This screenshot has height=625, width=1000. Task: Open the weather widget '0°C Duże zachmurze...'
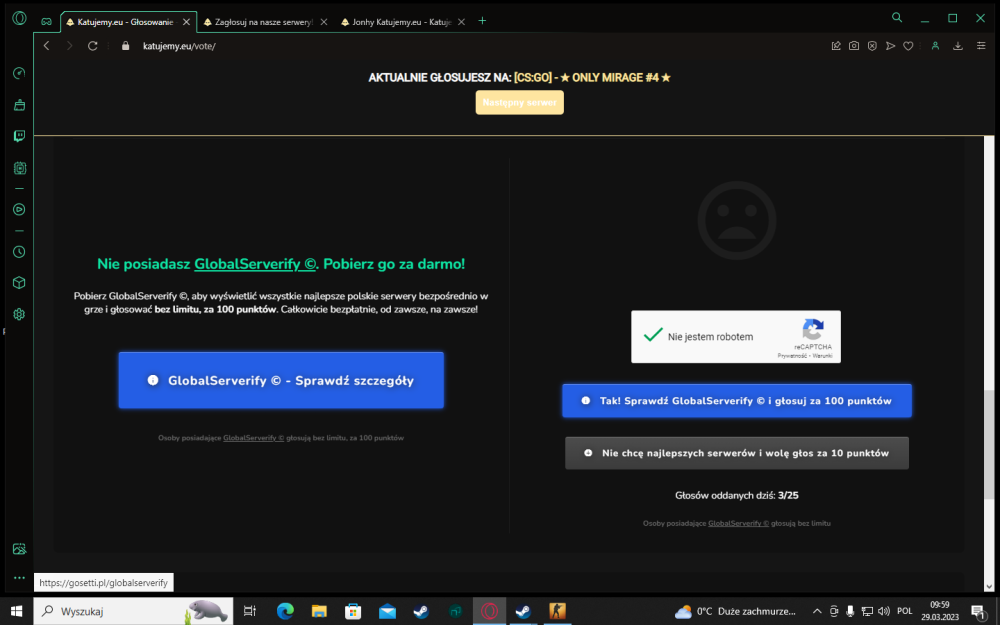(x=735, y=611)
